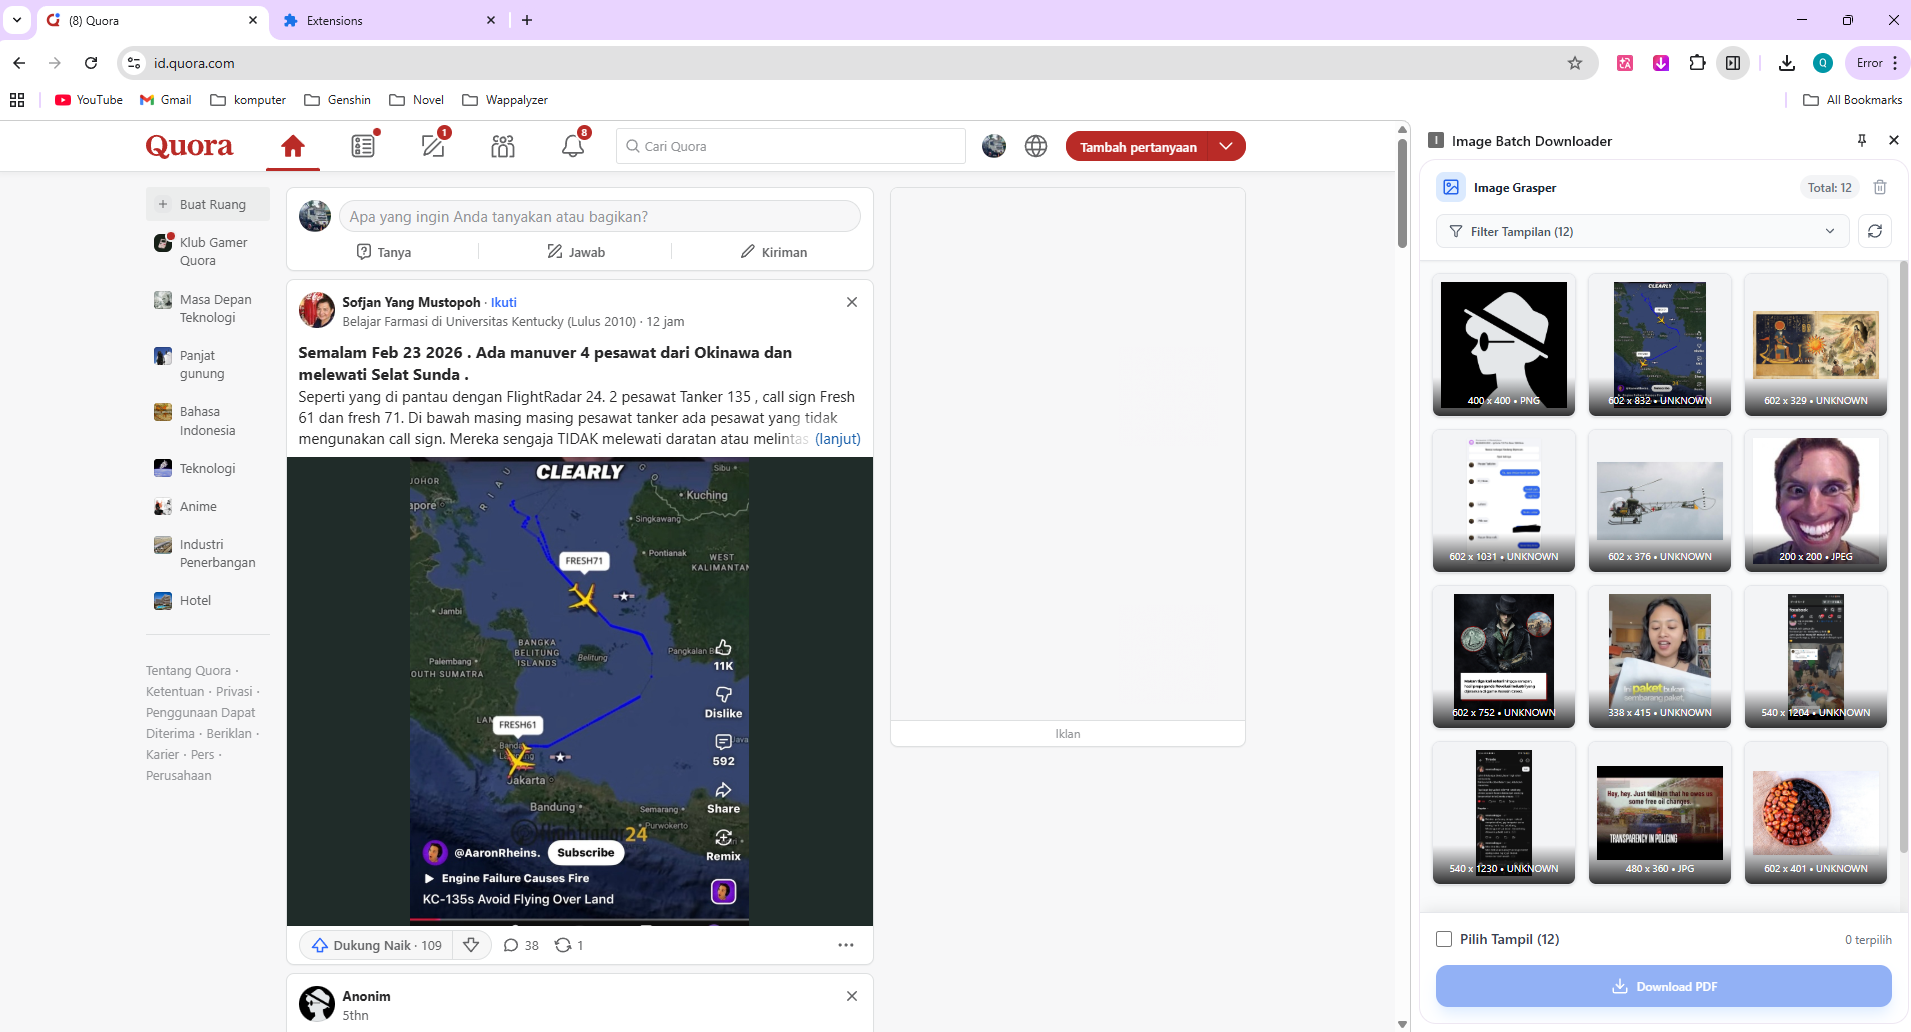Open the Quora Home feed icon

[x=292, y=146]
